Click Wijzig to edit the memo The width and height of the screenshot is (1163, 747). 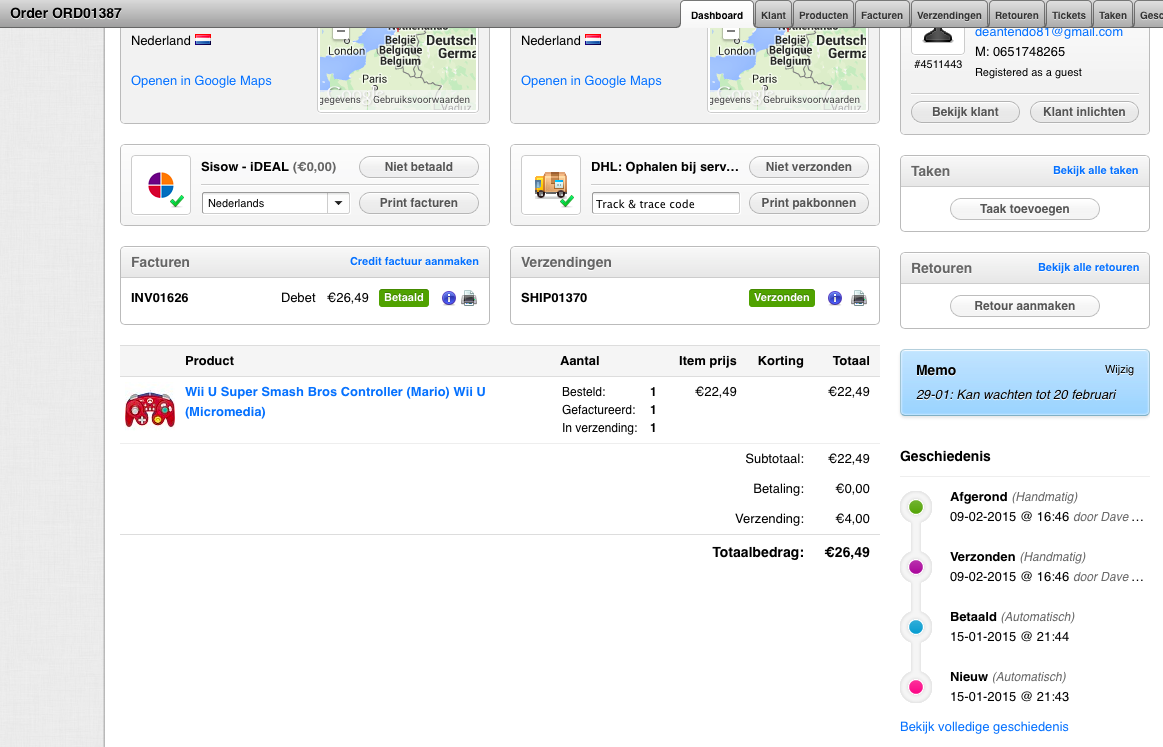coord(1119,369)
